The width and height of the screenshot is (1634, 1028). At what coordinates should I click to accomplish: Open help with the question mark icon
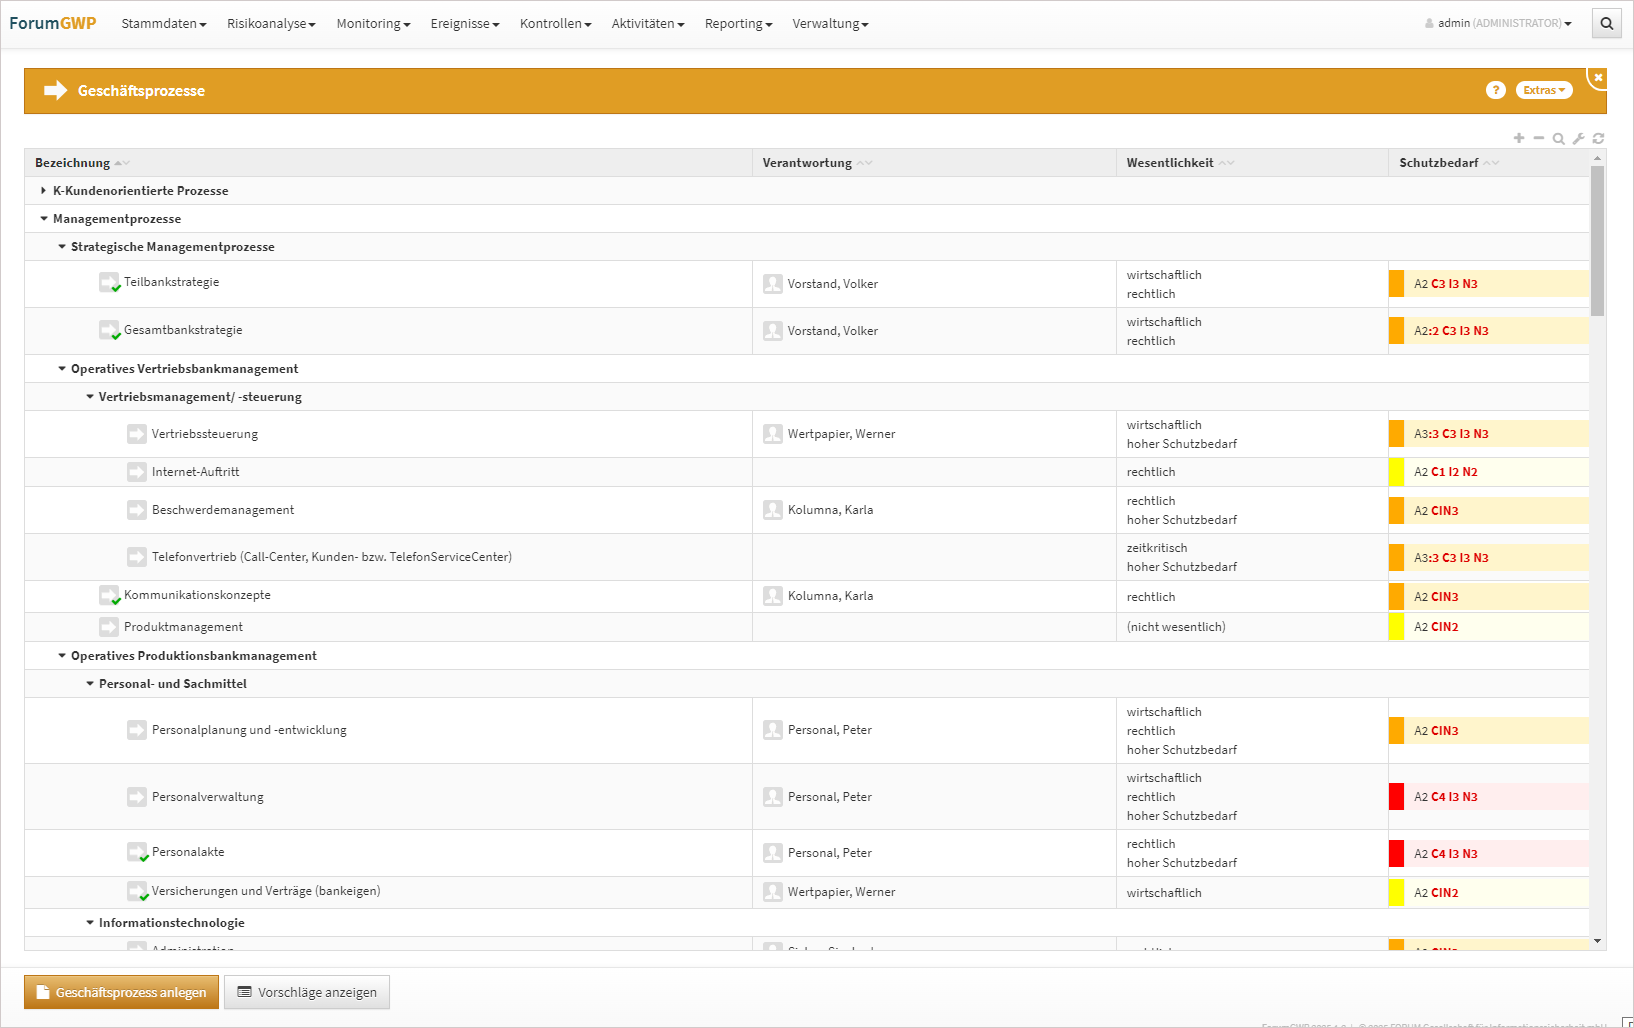pos(1495,90)
